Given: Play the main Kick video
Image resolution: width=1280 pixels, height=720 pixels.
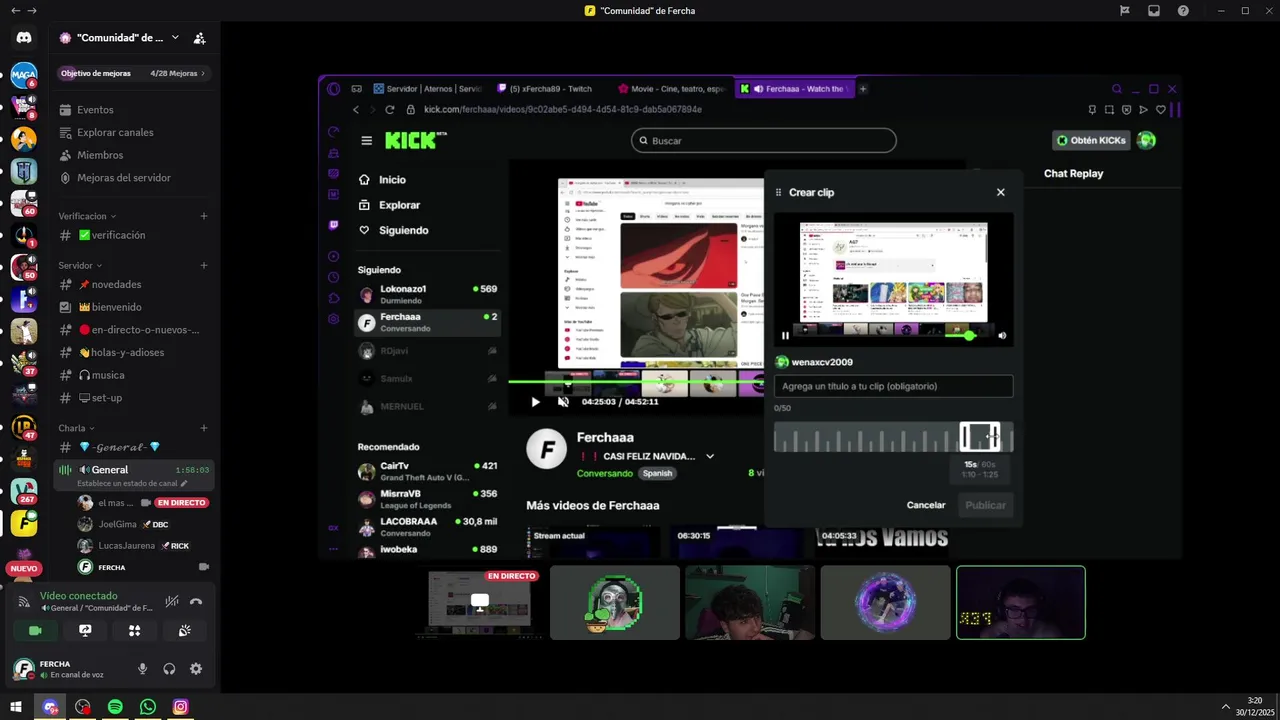Looking at the screenshot, I should (535, 402).
